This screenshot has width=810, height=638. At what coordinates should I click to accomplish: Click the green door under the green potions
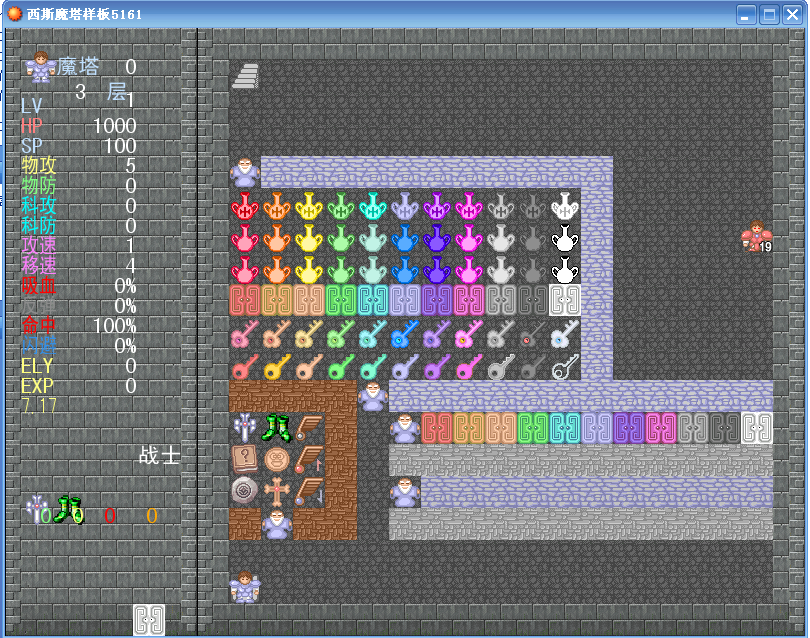pos(341,300)
